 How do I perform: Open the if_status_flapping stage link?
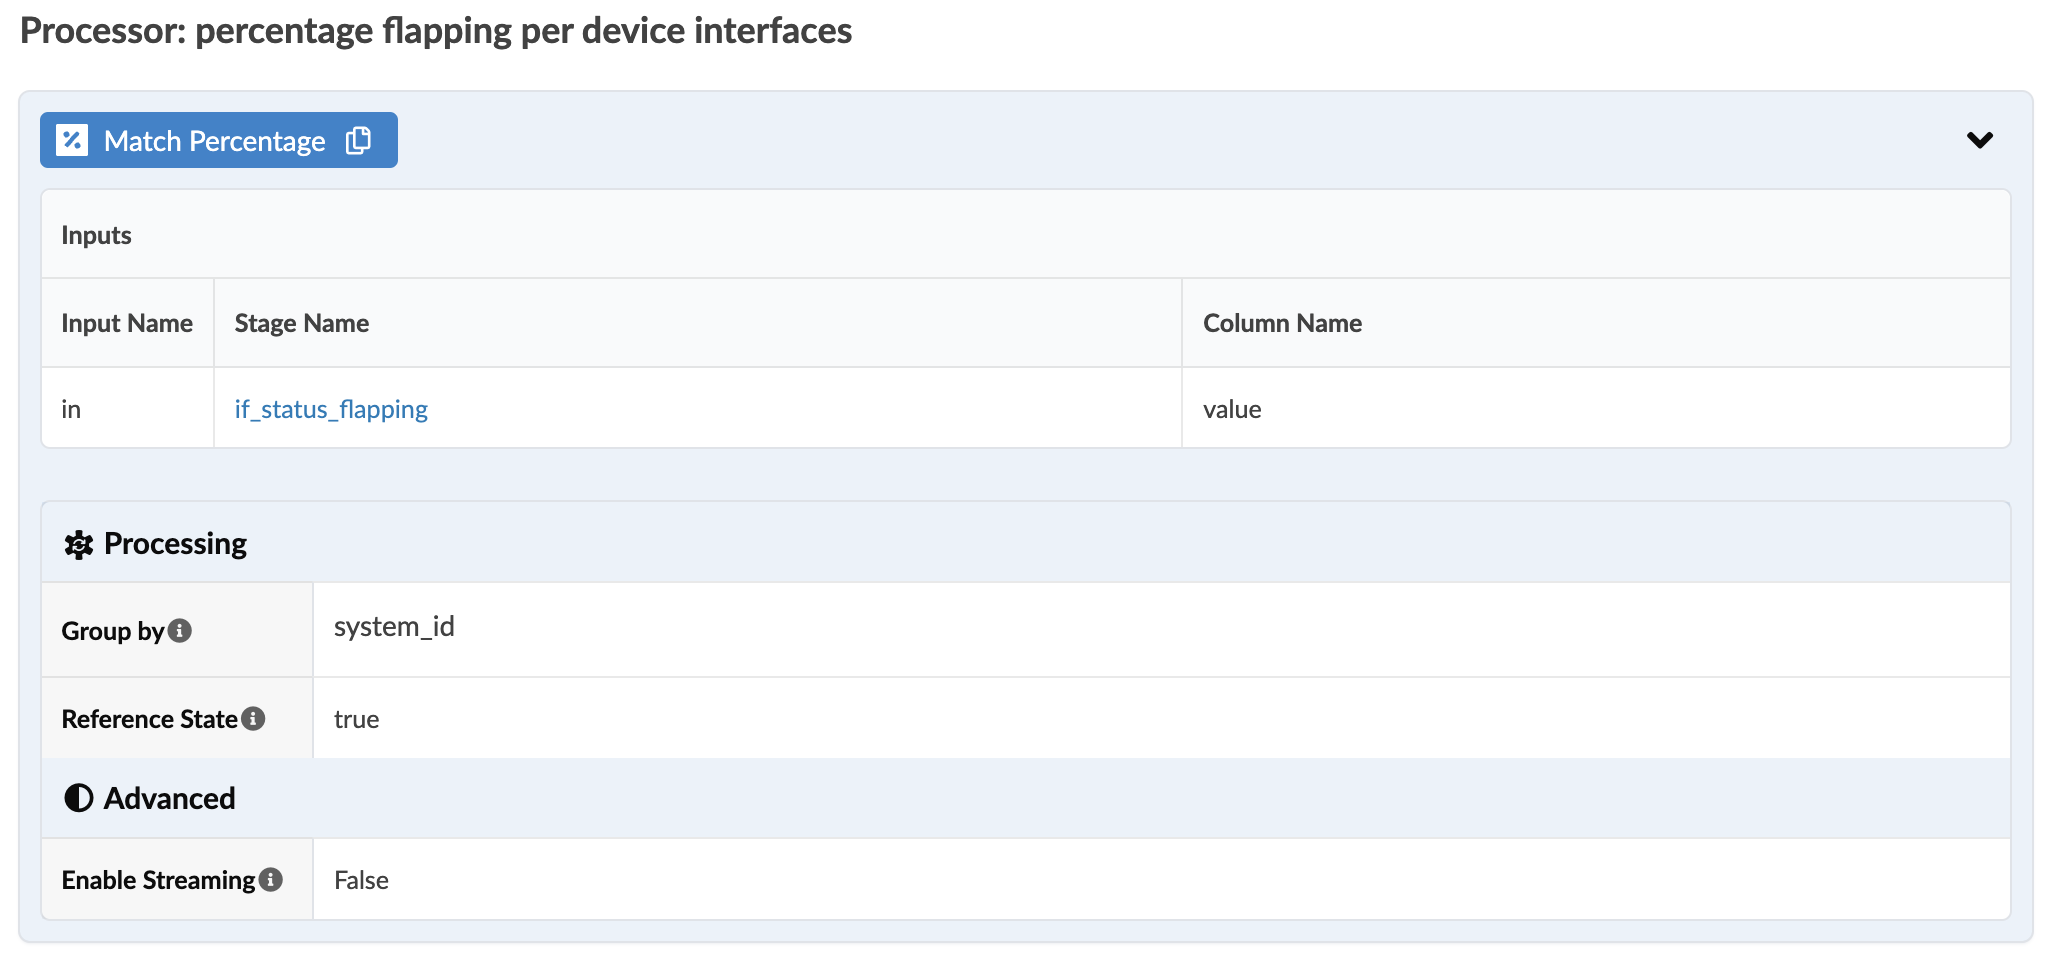pos(331,409)
